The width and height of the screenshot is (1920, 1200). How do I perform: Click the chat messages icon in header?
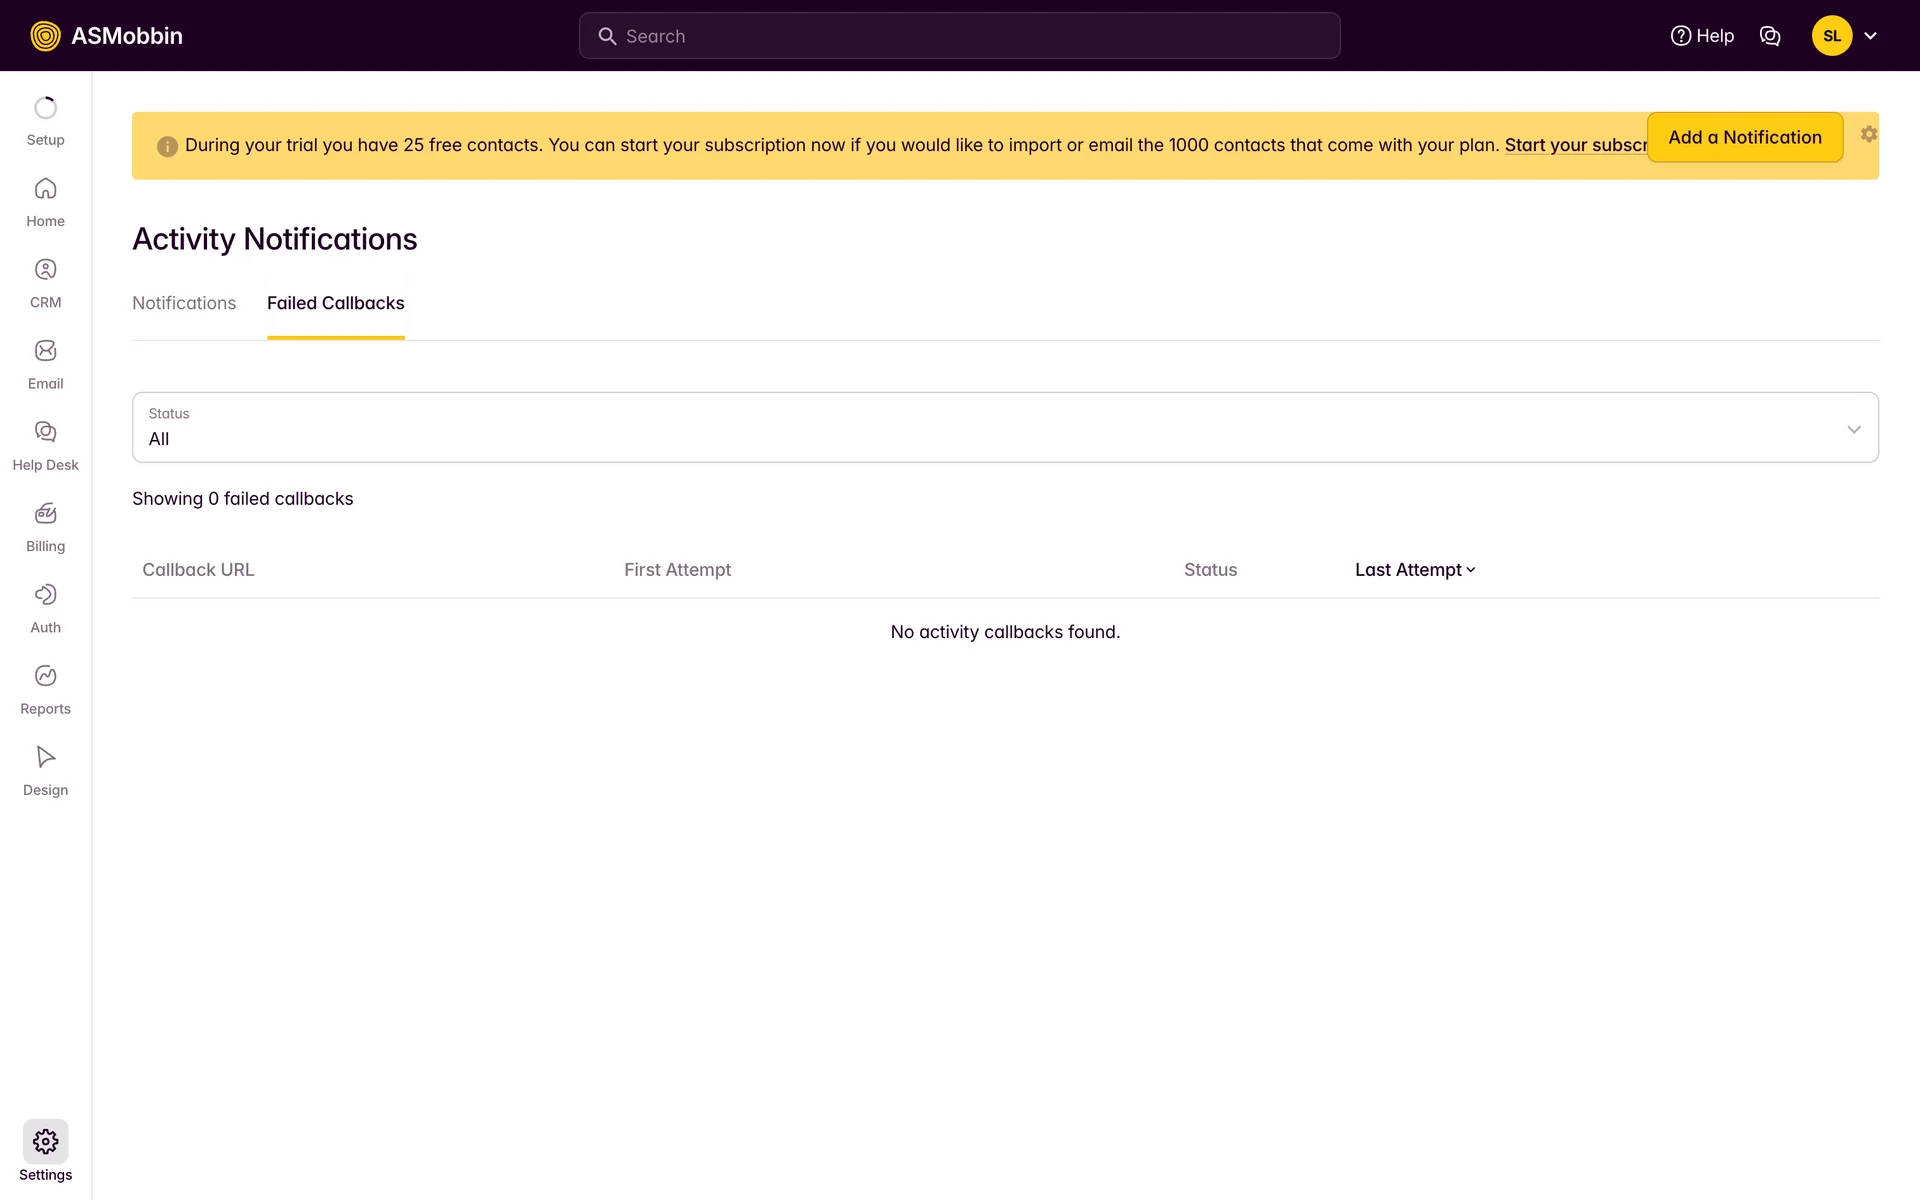1770,36
